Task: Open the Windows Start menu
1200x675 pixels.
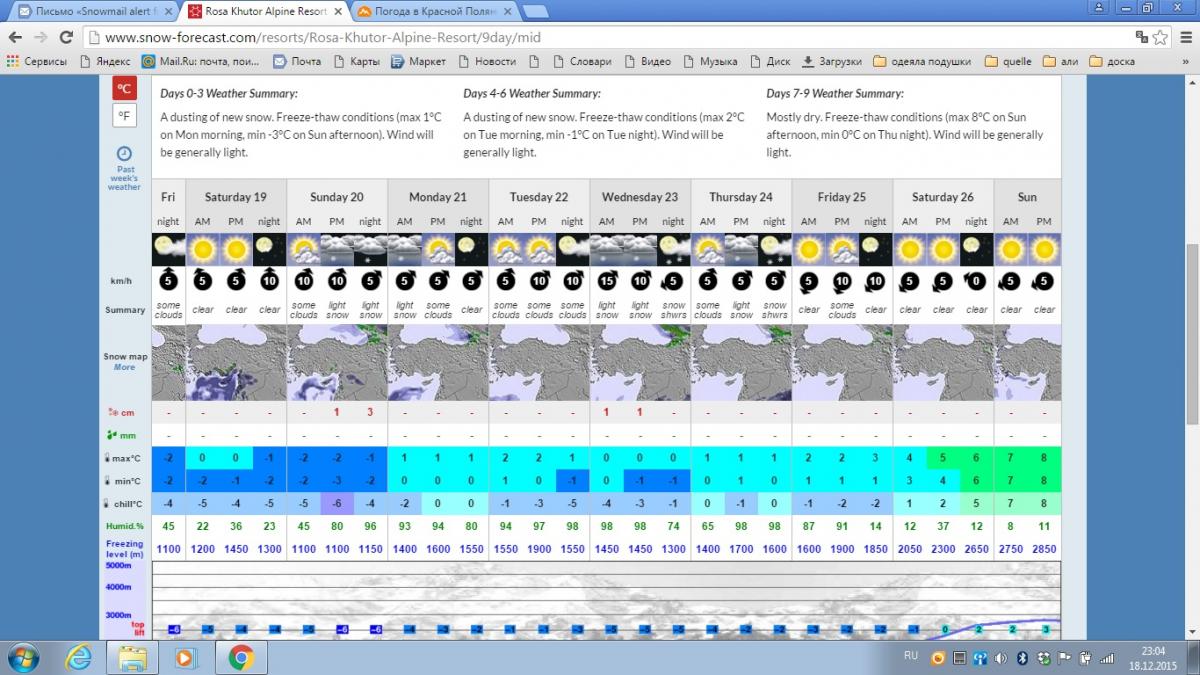Action: 23,657
